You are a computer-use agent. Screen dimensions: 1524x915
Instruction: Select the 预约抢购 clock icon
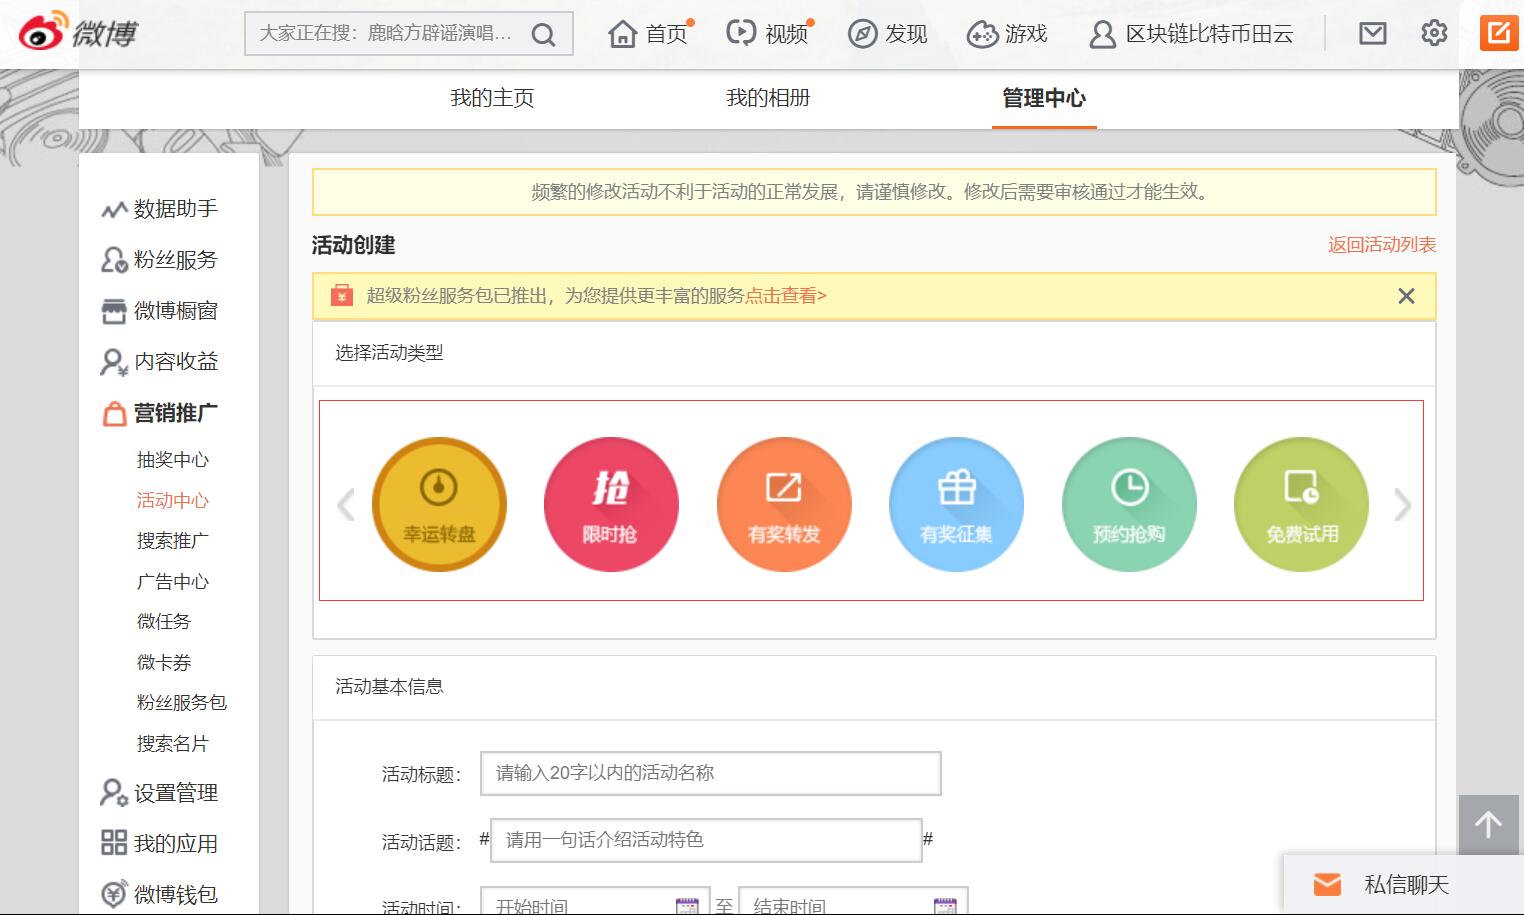[1129, 504]
